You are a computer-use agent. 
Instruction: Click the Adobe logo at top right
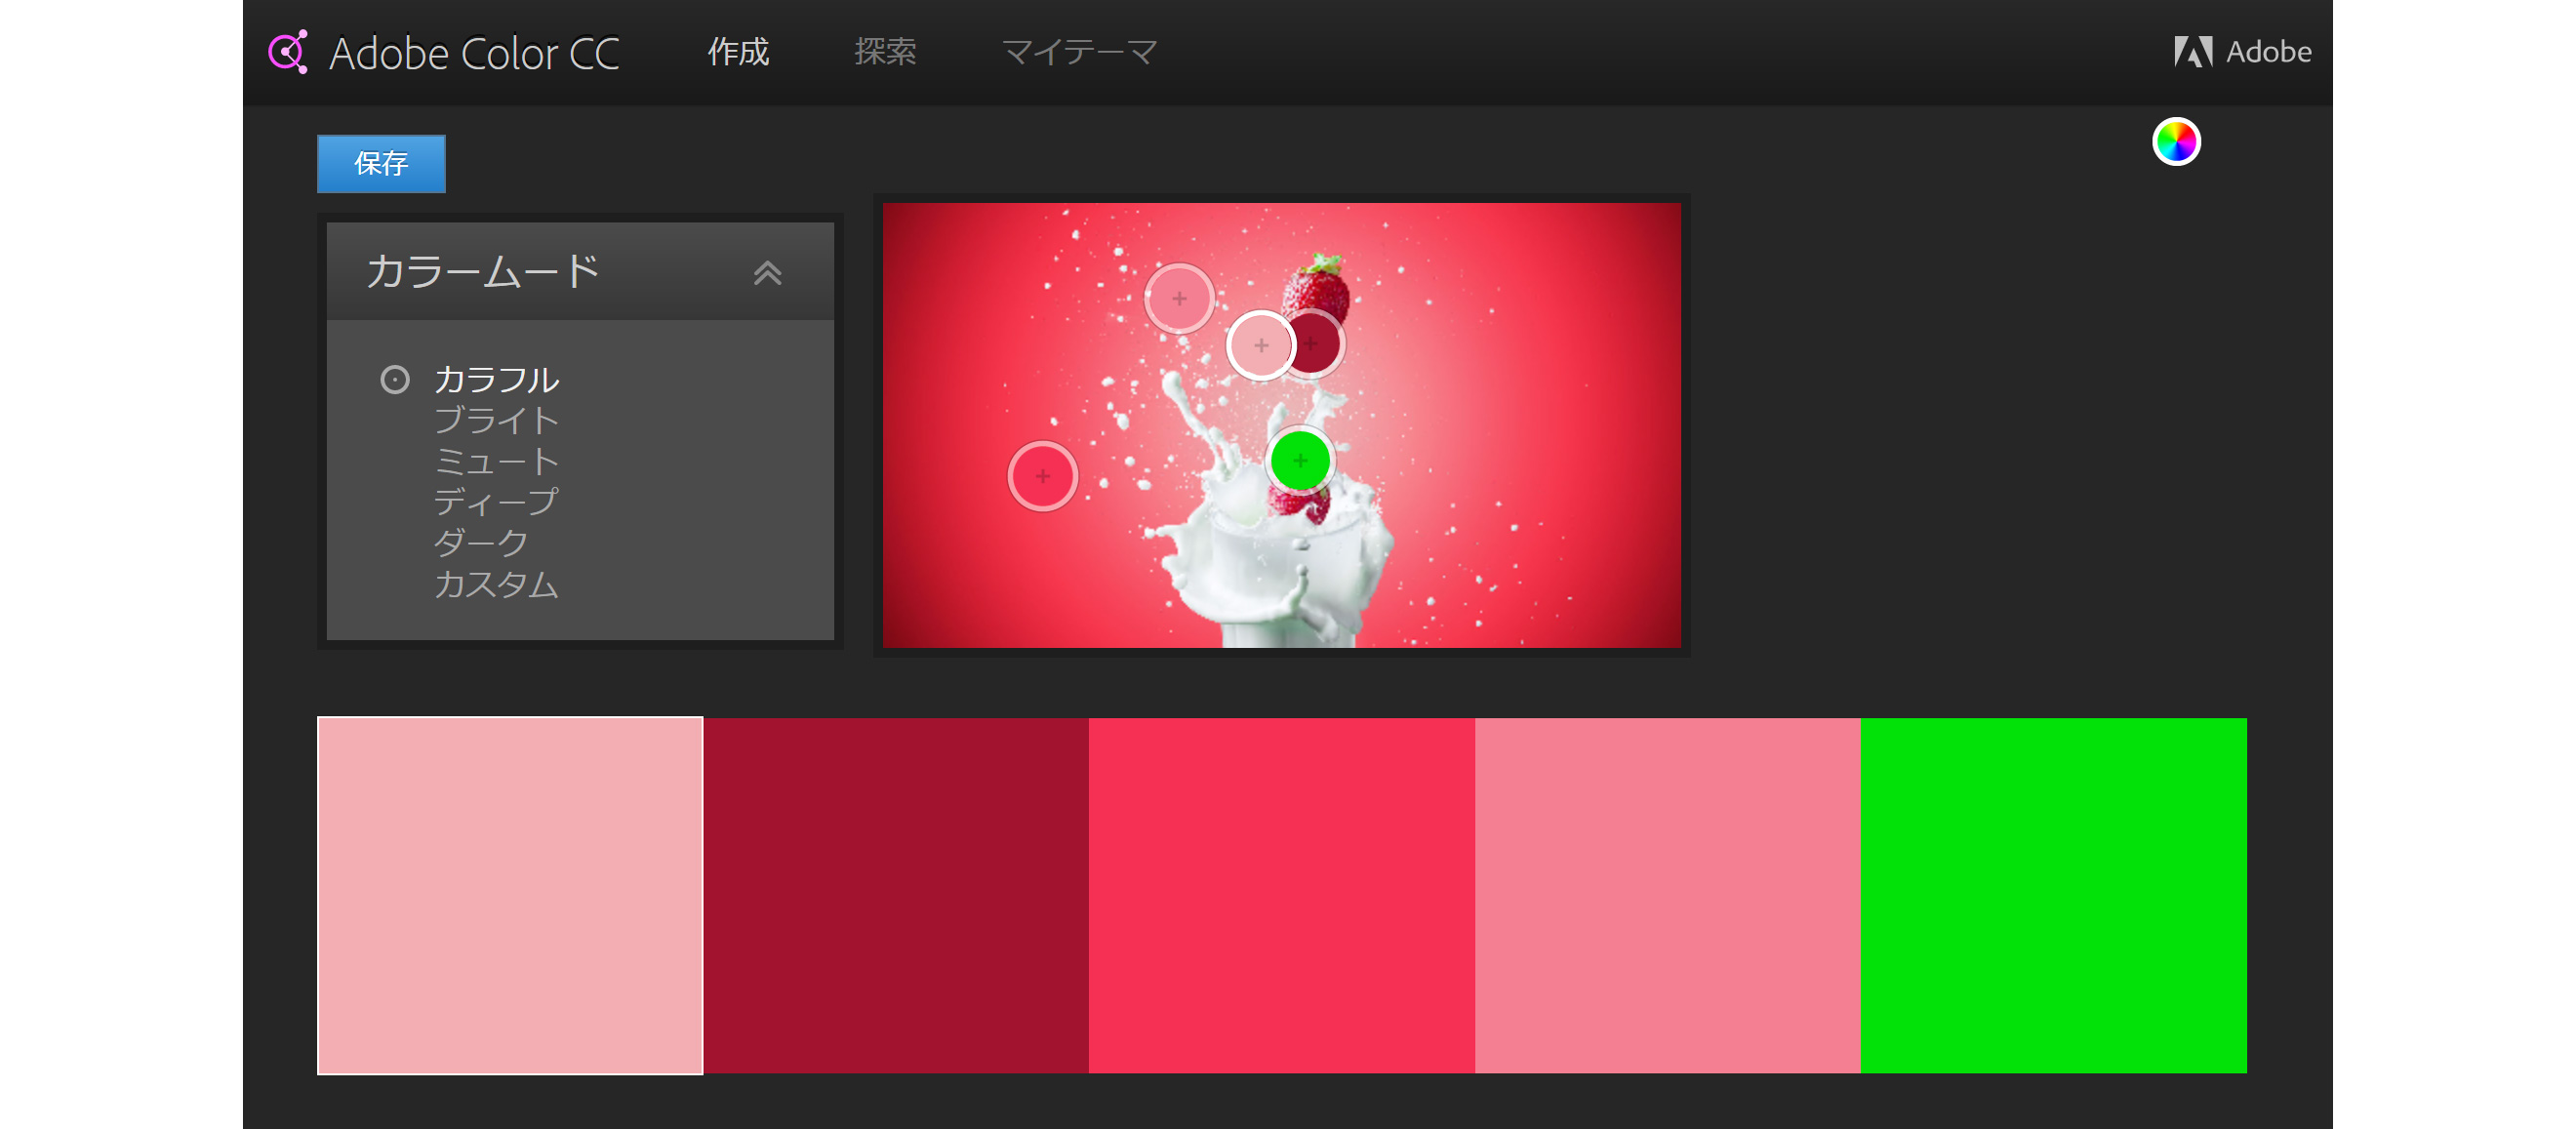[x=2242, y=52]
